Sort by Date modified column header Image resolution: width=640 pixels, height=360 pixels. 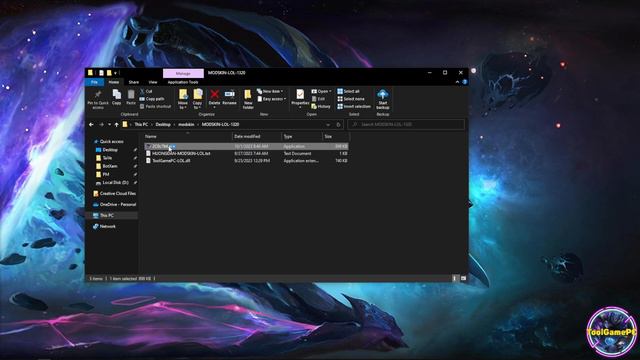click(256, 136)
